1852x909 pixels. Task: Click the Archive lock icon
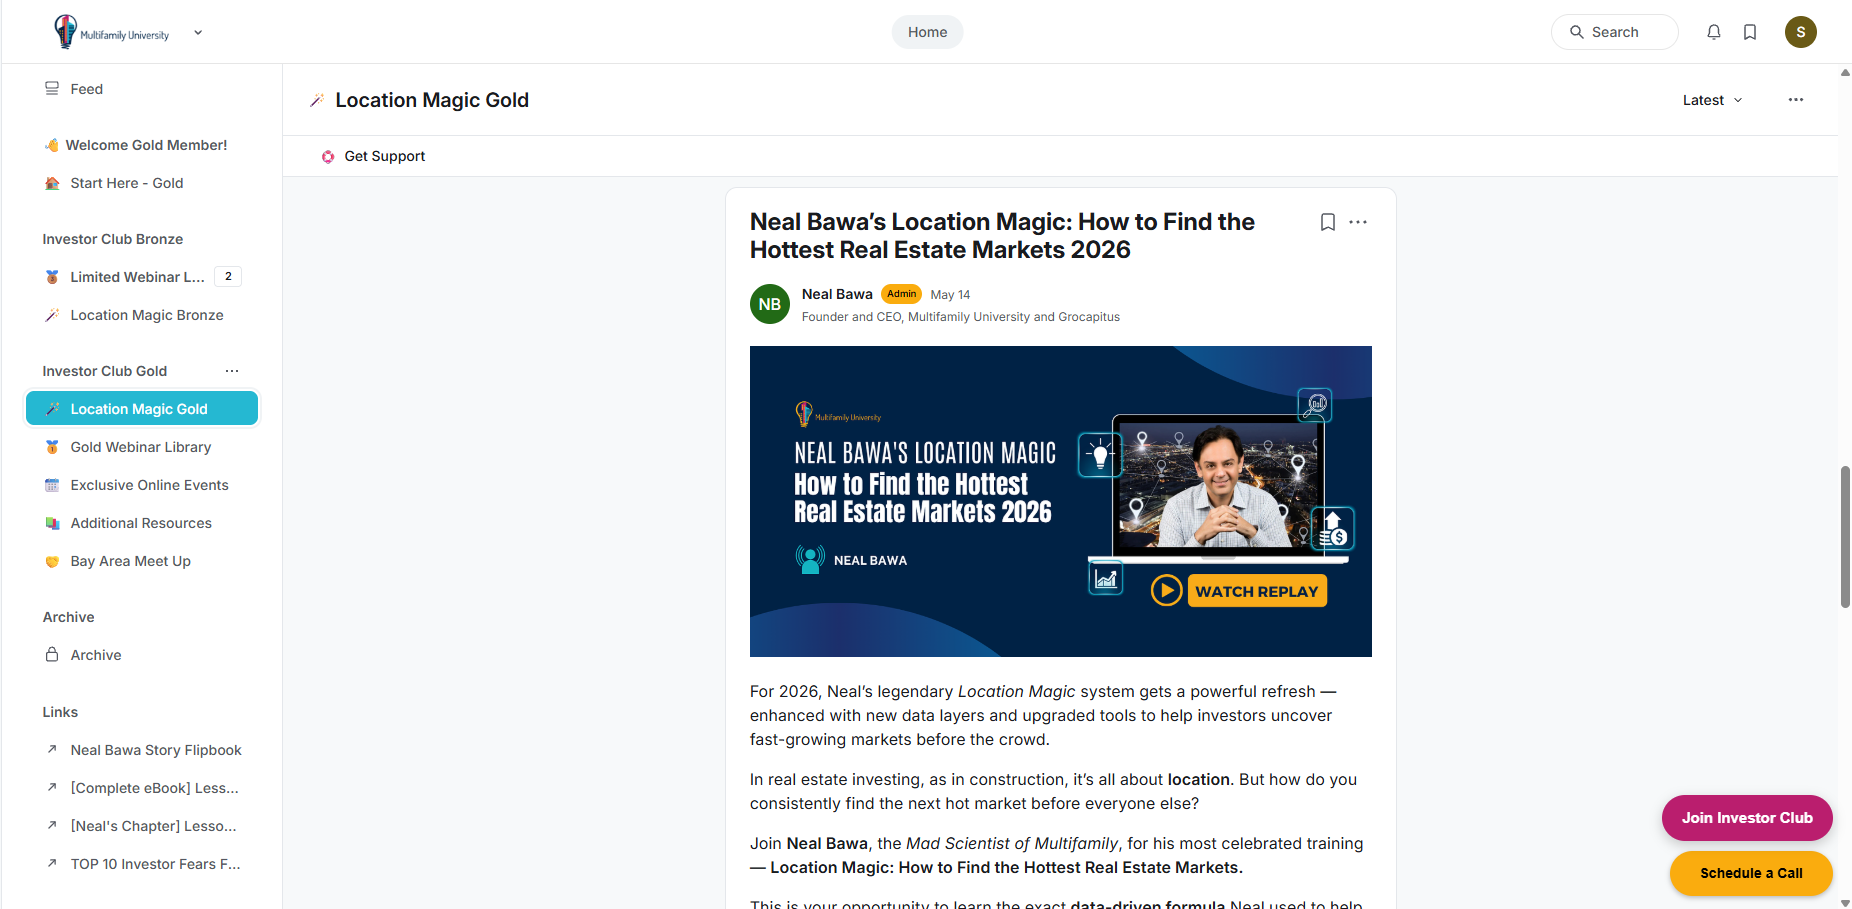(x=52, y=654)
